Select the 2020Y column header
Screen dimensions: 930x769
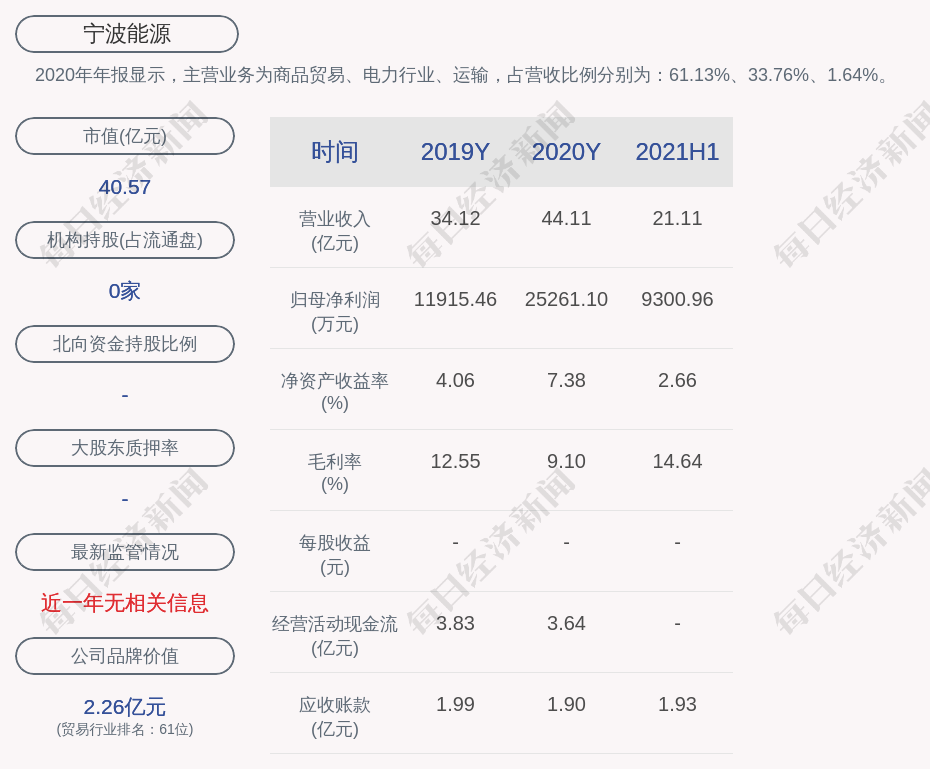[x=566, y=152]
